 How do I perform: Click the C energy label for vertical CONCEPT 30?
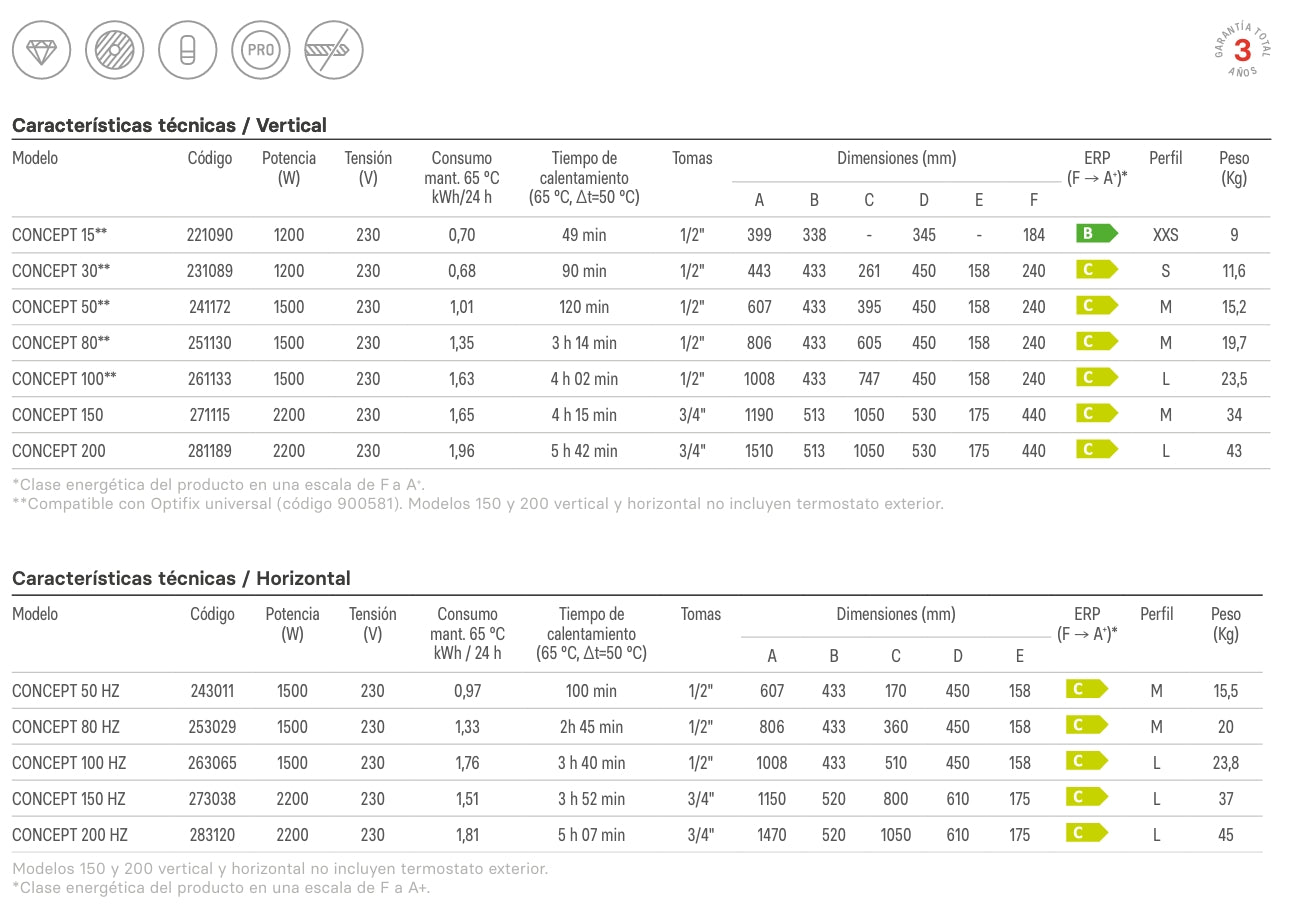(x=1096, y=271)
